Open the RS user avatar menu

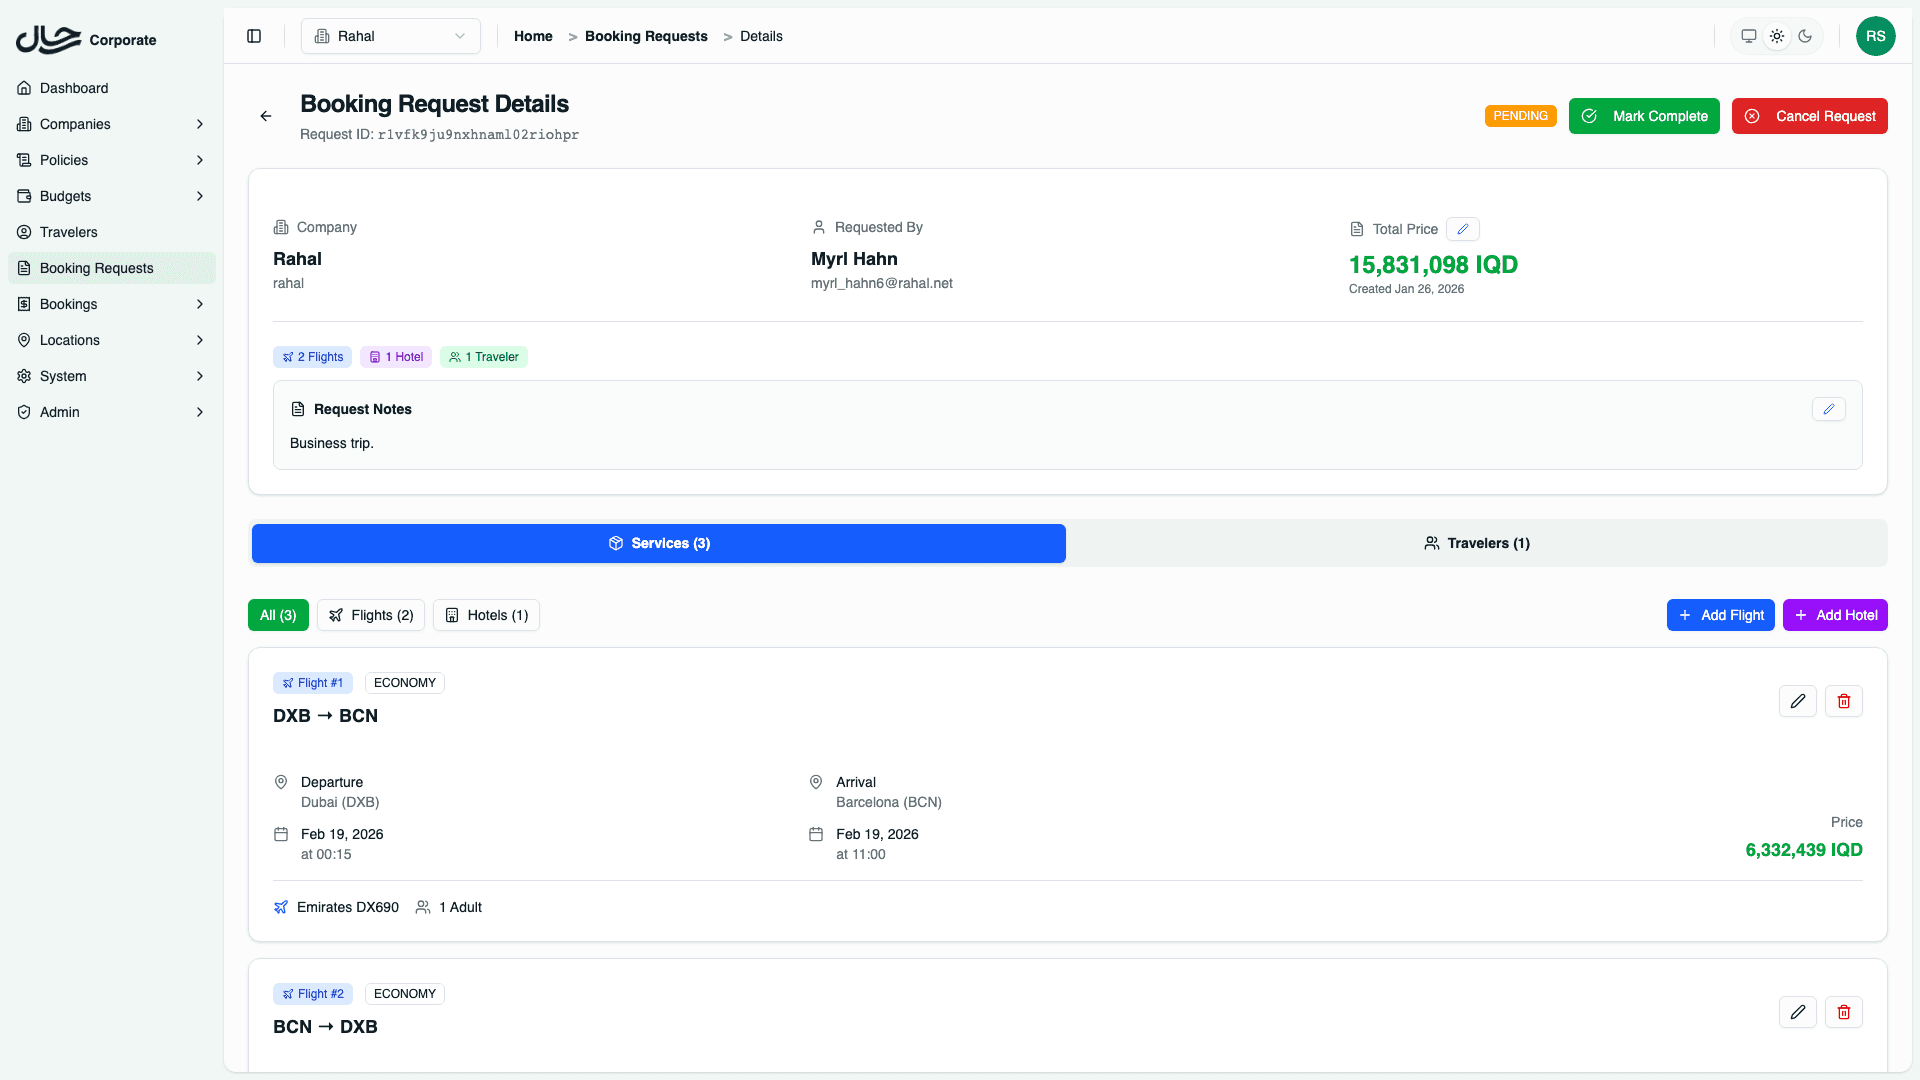[x=1877, y=36]
